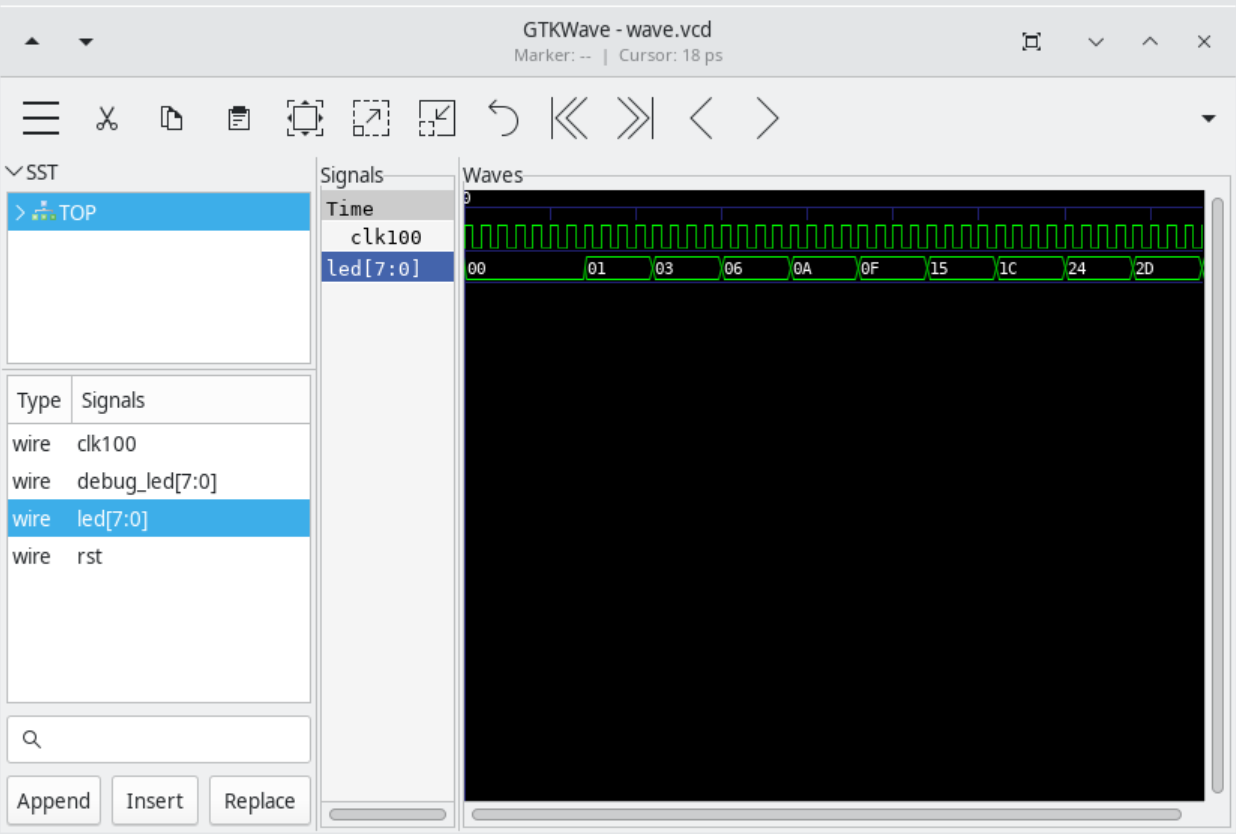Click the Zoom Out icon

437,118
